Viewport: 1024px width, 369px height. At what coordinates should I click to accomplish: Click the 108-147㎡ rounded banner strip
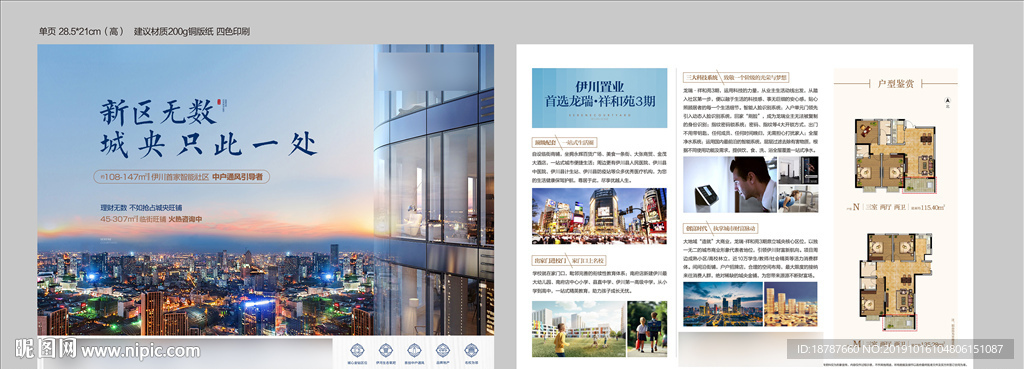click(x=182, y=176)
